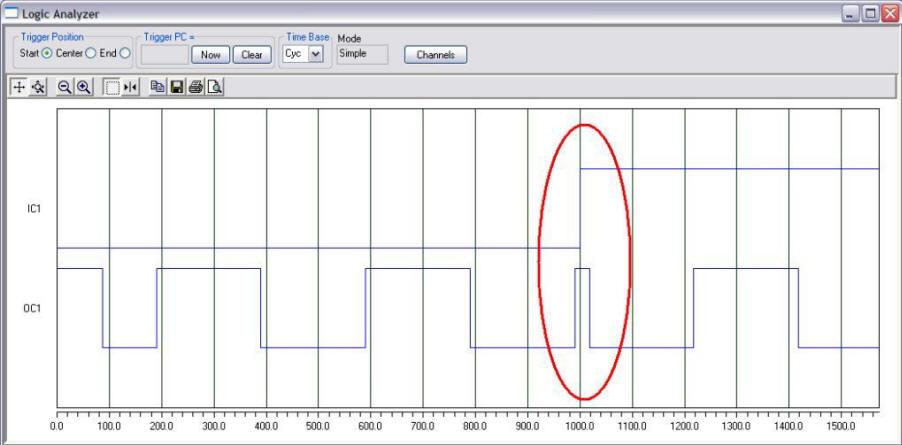Click the Mode field showing Simple
902x445 pixels.
coord(361,54)
